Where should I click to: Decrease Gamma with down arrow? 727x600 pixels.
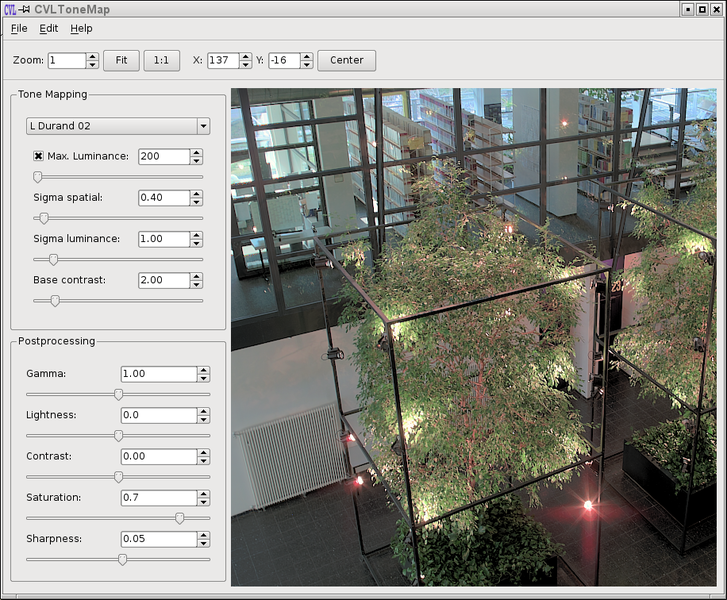coord(204,378)
